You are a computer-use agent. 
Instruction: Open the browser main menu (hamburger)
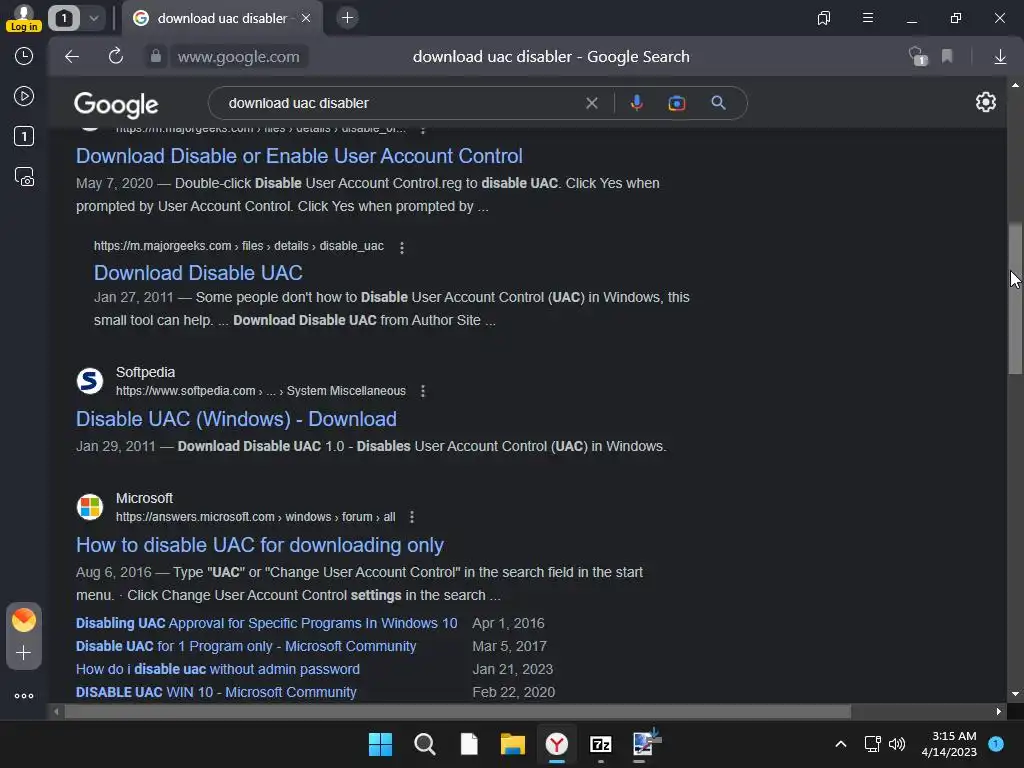point(868,18)
